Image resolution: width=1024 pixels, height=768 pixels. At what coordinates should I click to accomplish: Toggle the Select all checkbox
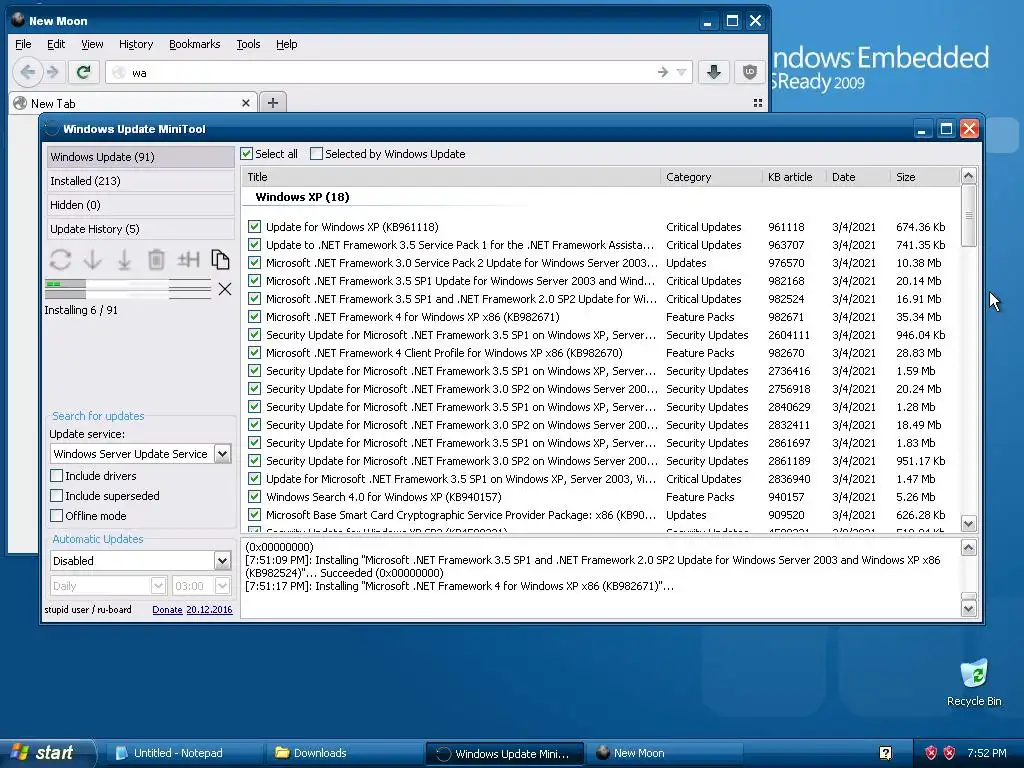(246, 154)
